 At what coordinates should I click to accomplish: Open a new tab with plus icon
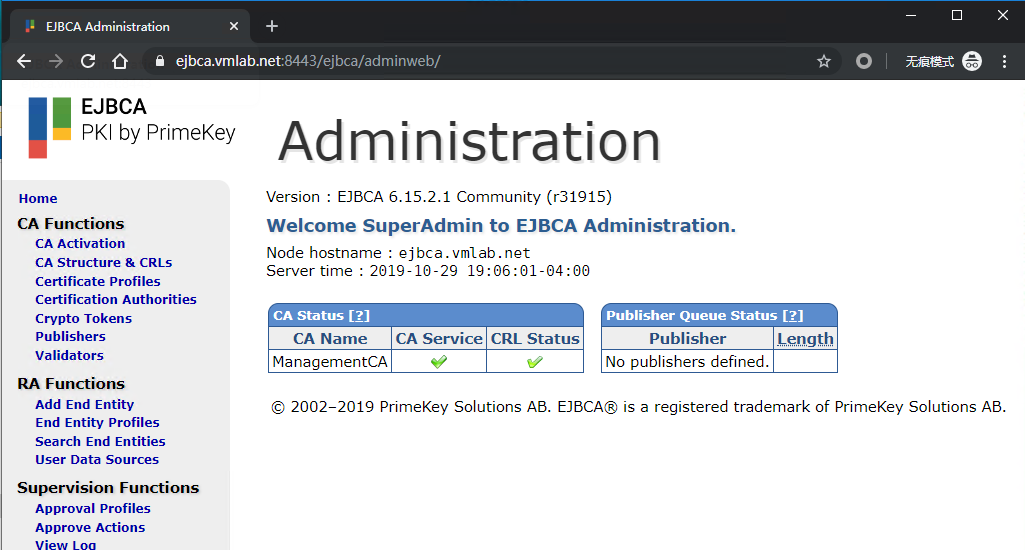272,26
